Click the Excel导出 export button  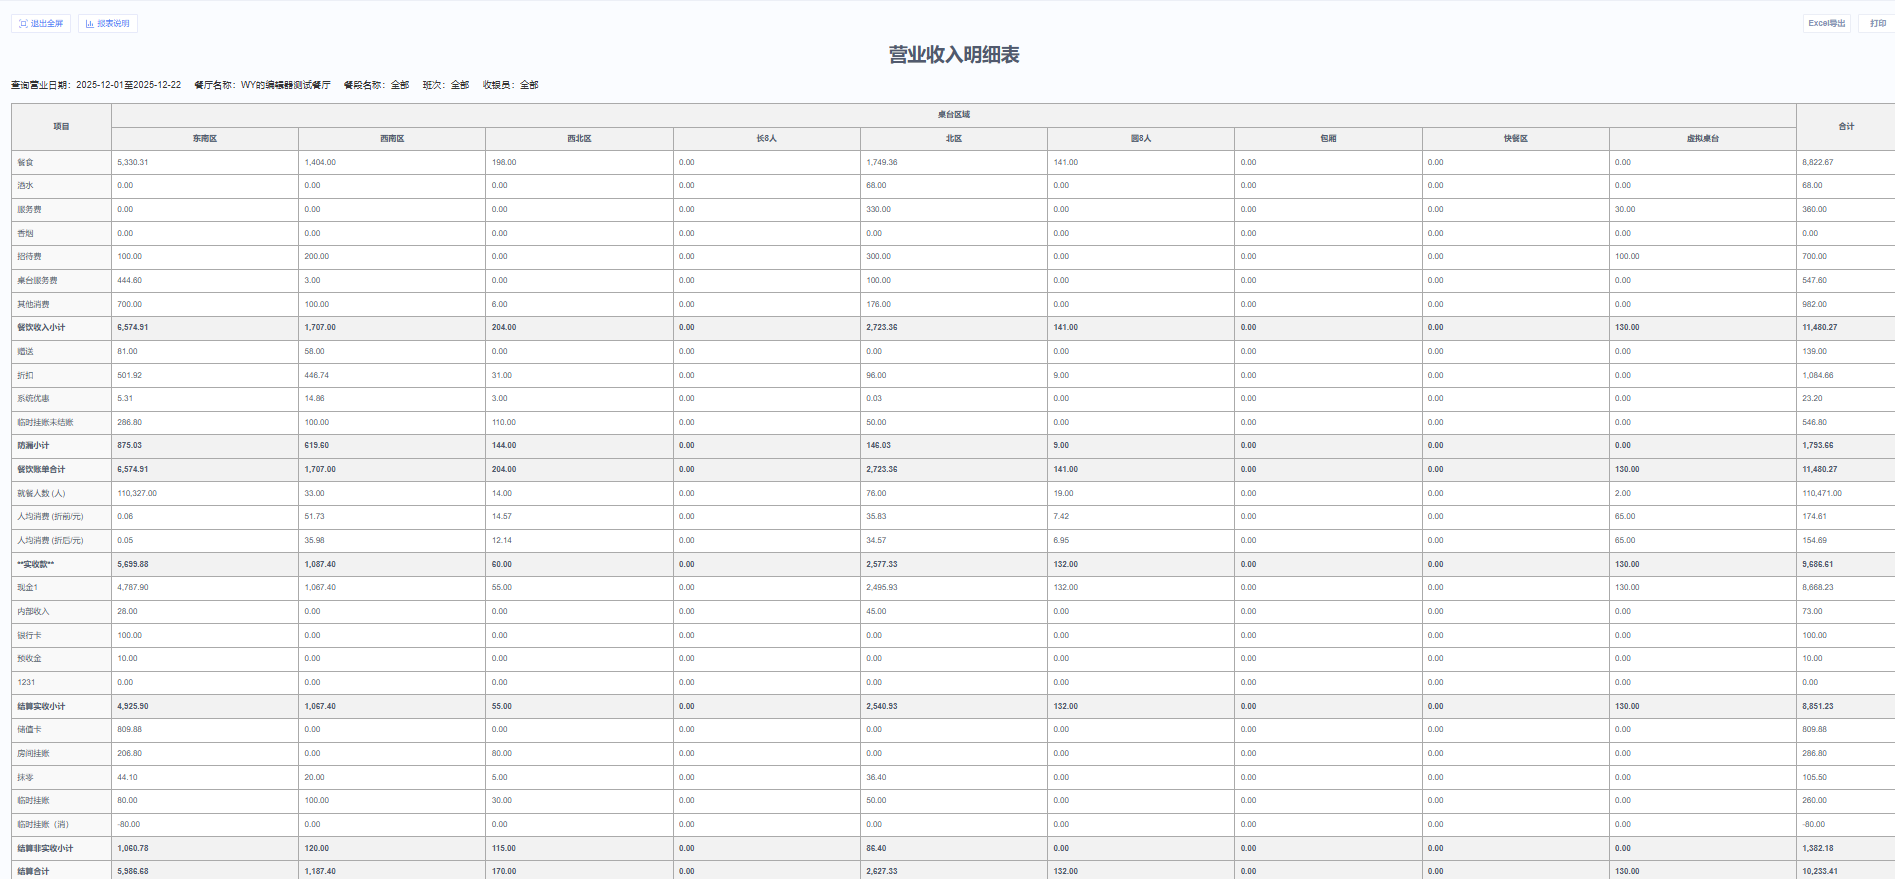tap(1826, 23)
